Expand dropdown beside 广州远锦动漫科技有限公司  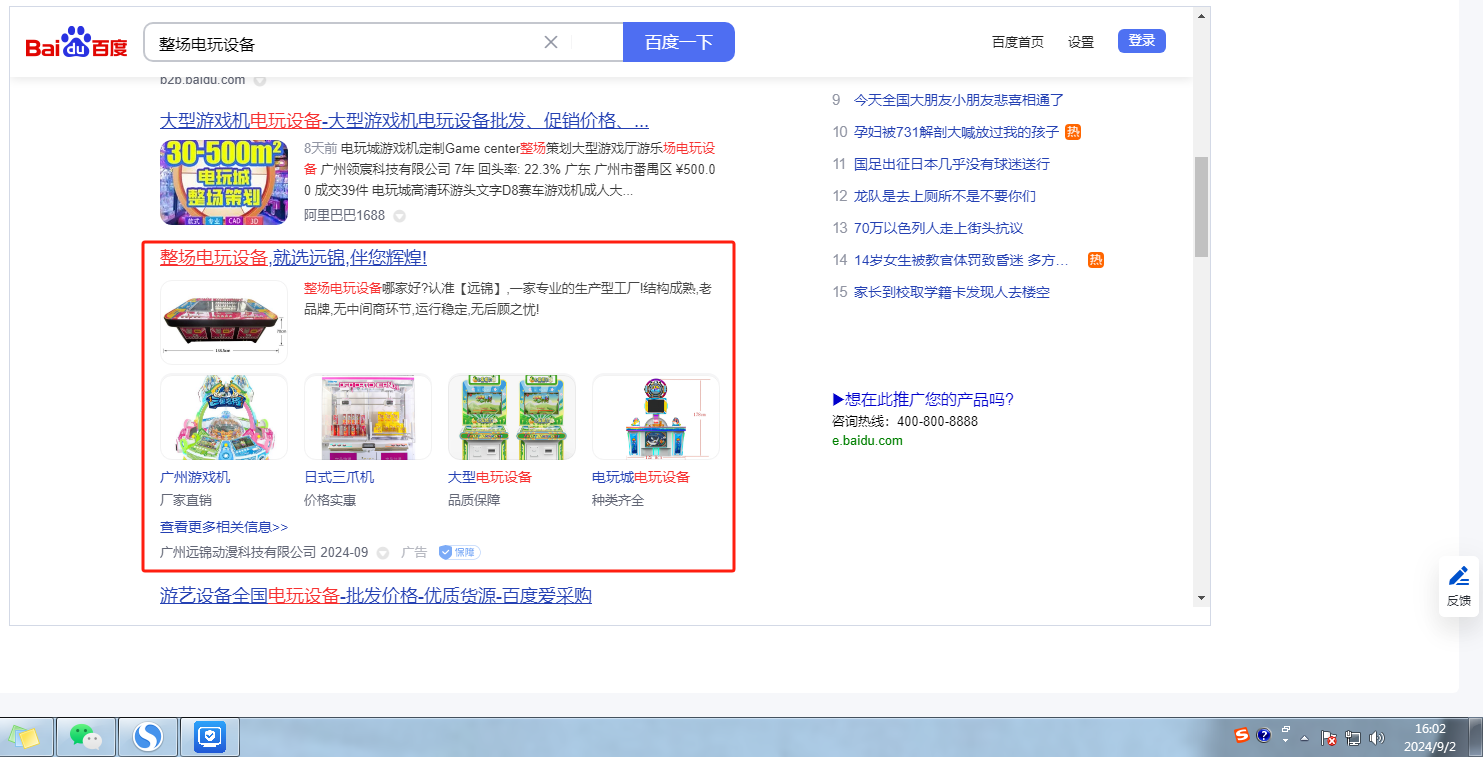coord(383,553)
